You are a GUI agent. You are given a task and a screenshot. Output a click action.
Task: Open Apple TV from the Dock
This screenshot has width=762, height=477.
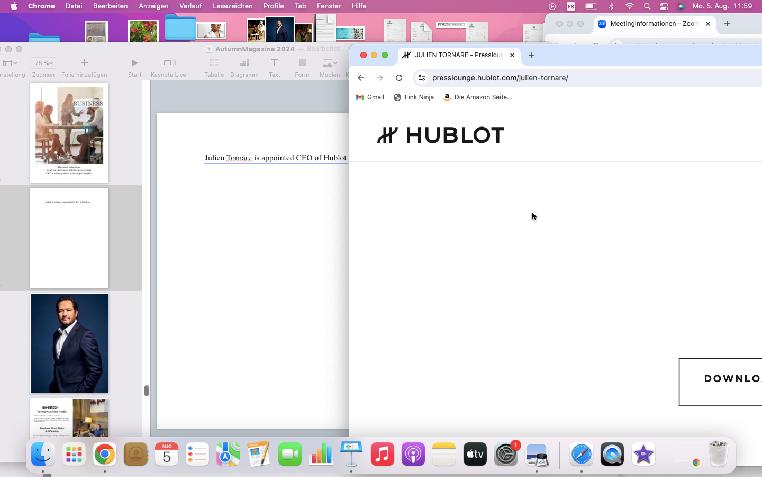pyautogui.click(x=475, y=455)
